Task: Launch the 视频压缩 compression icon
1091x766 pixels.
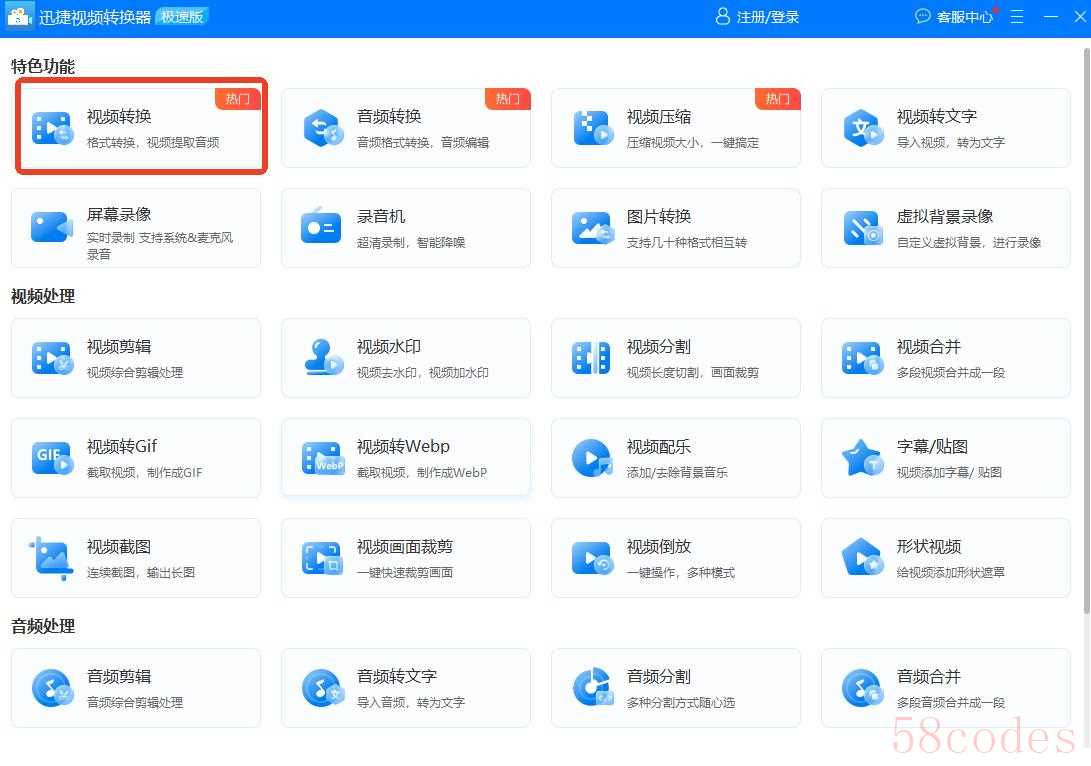Action: point(593,128)
